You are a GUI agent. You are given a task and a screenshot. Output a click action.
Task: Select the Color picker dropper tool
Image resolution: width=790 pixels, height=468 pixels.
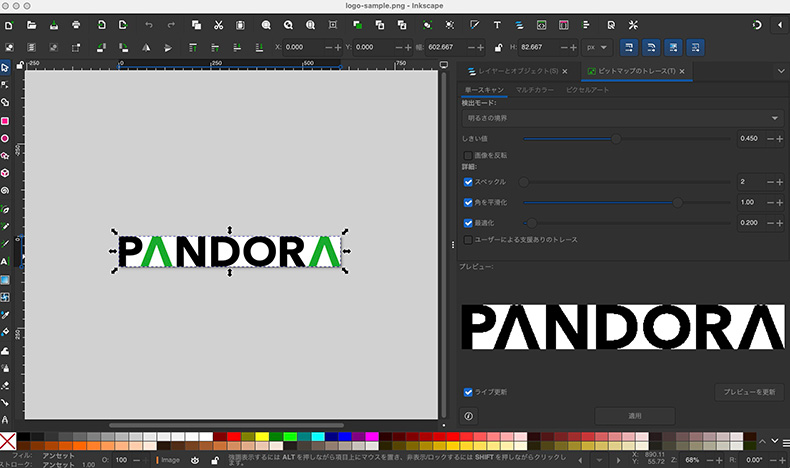click(5, 315)
